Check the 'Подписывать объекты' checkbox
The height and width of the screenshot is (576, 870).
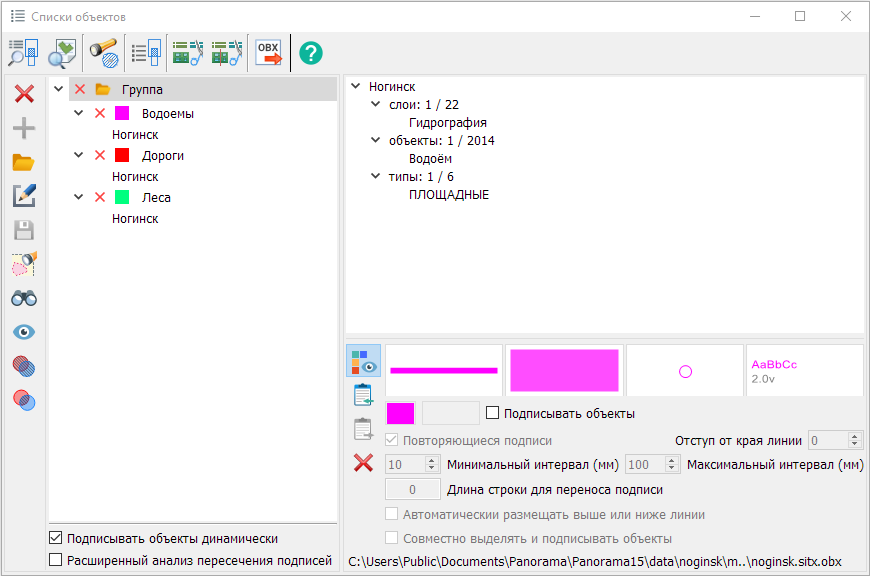coord(492,413)
